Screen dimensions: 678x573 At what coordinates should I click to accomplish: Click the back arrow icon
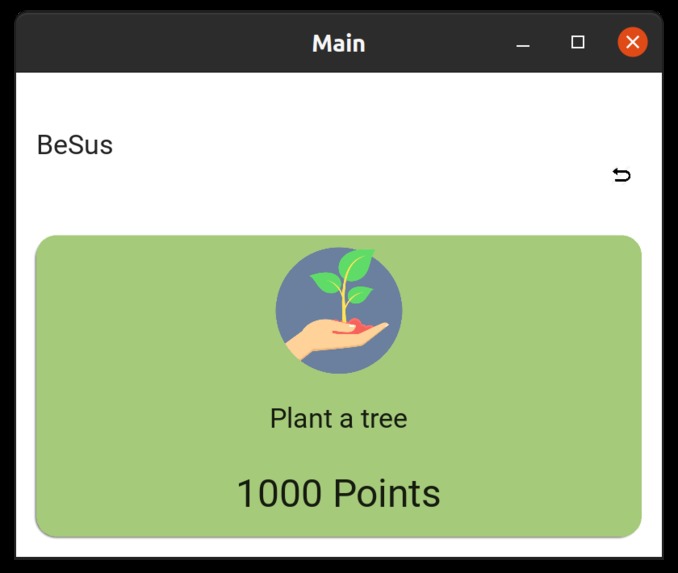click(622, 175)
